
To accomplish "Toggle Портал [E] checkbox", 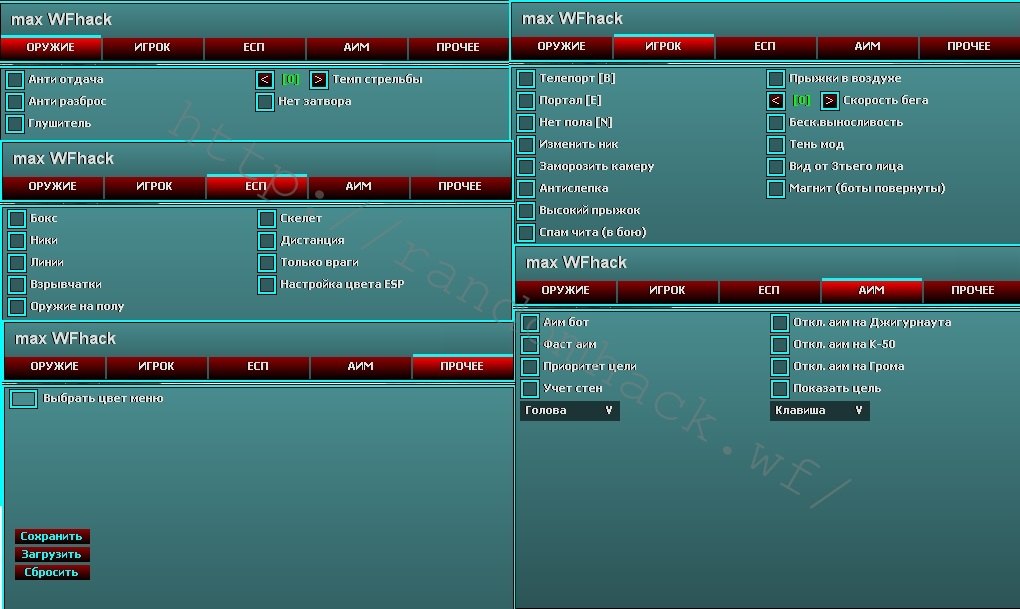I will (x=526, y=100).
